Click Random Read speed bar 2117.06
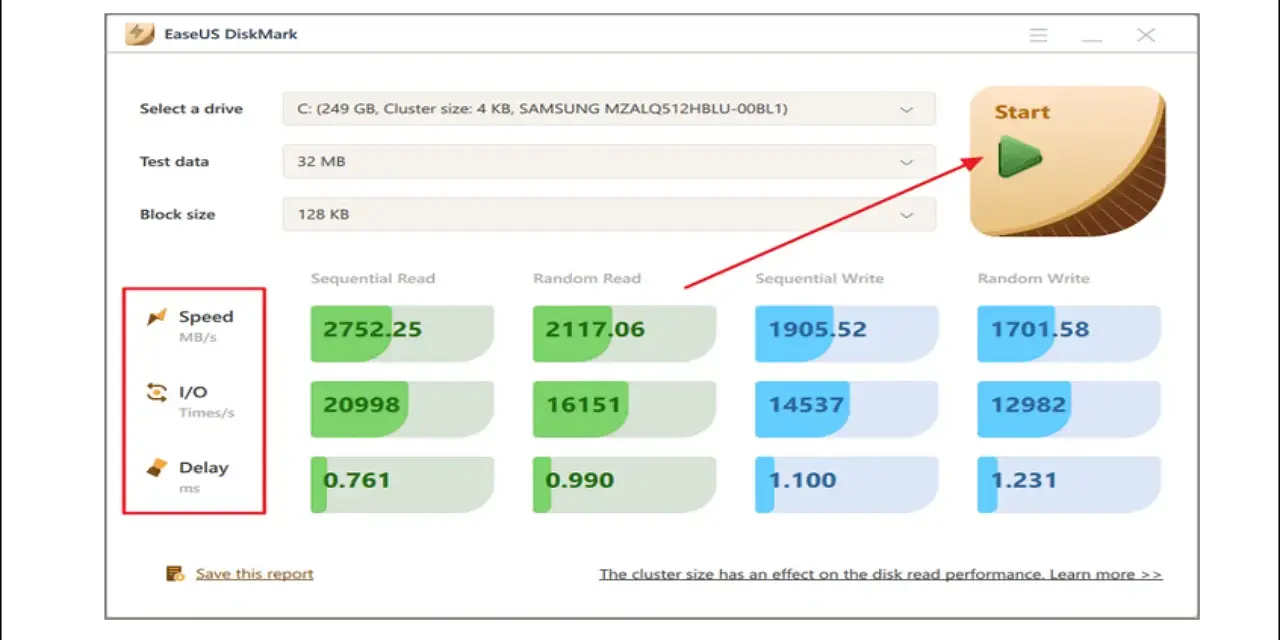This screenshot has width=1280, height=640. pyautogui.click(x=624, y=333)
